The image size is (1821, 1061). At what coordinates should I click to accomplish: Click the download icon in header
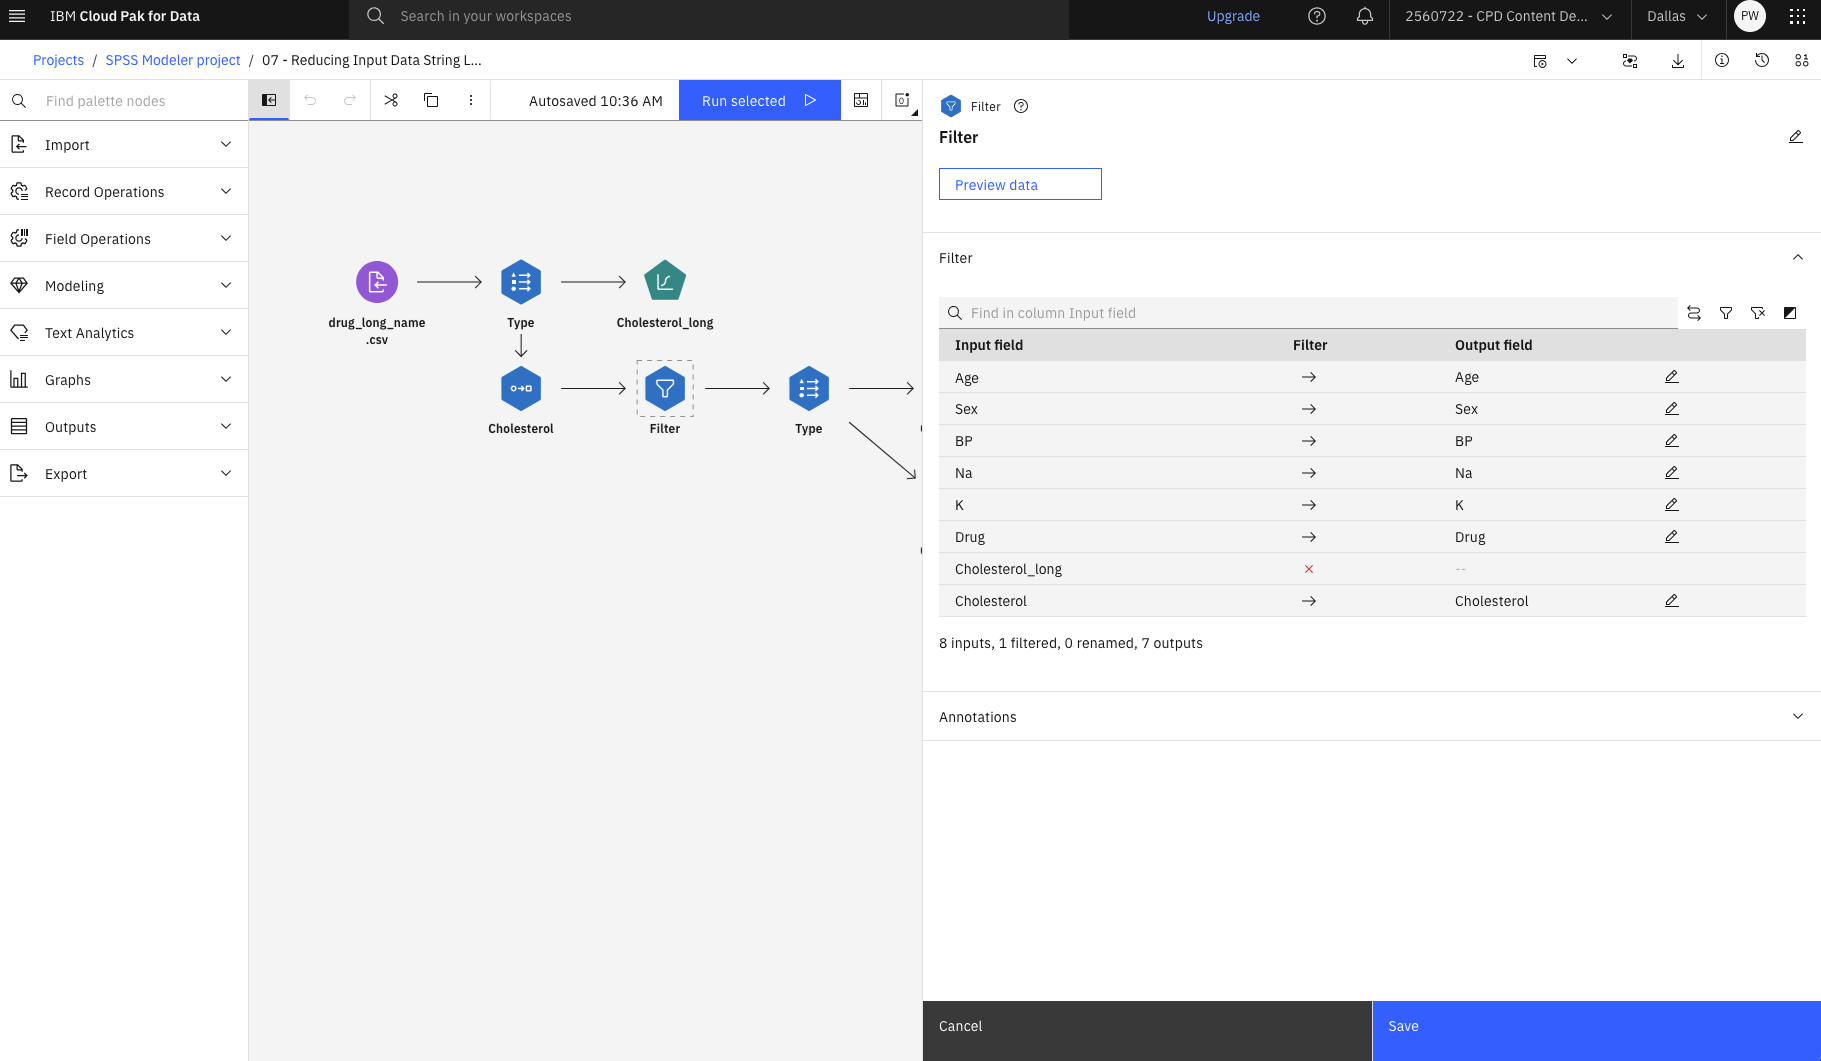pyautogui.click(x=1678, y=61)
